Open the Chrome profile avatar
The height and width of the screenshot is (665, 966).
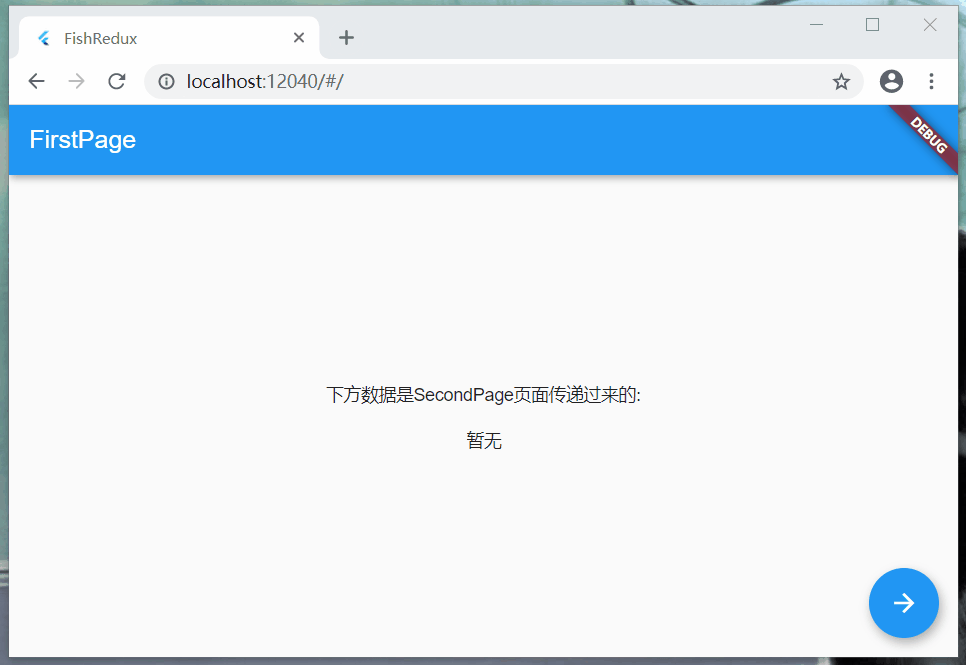pos(891,81)
